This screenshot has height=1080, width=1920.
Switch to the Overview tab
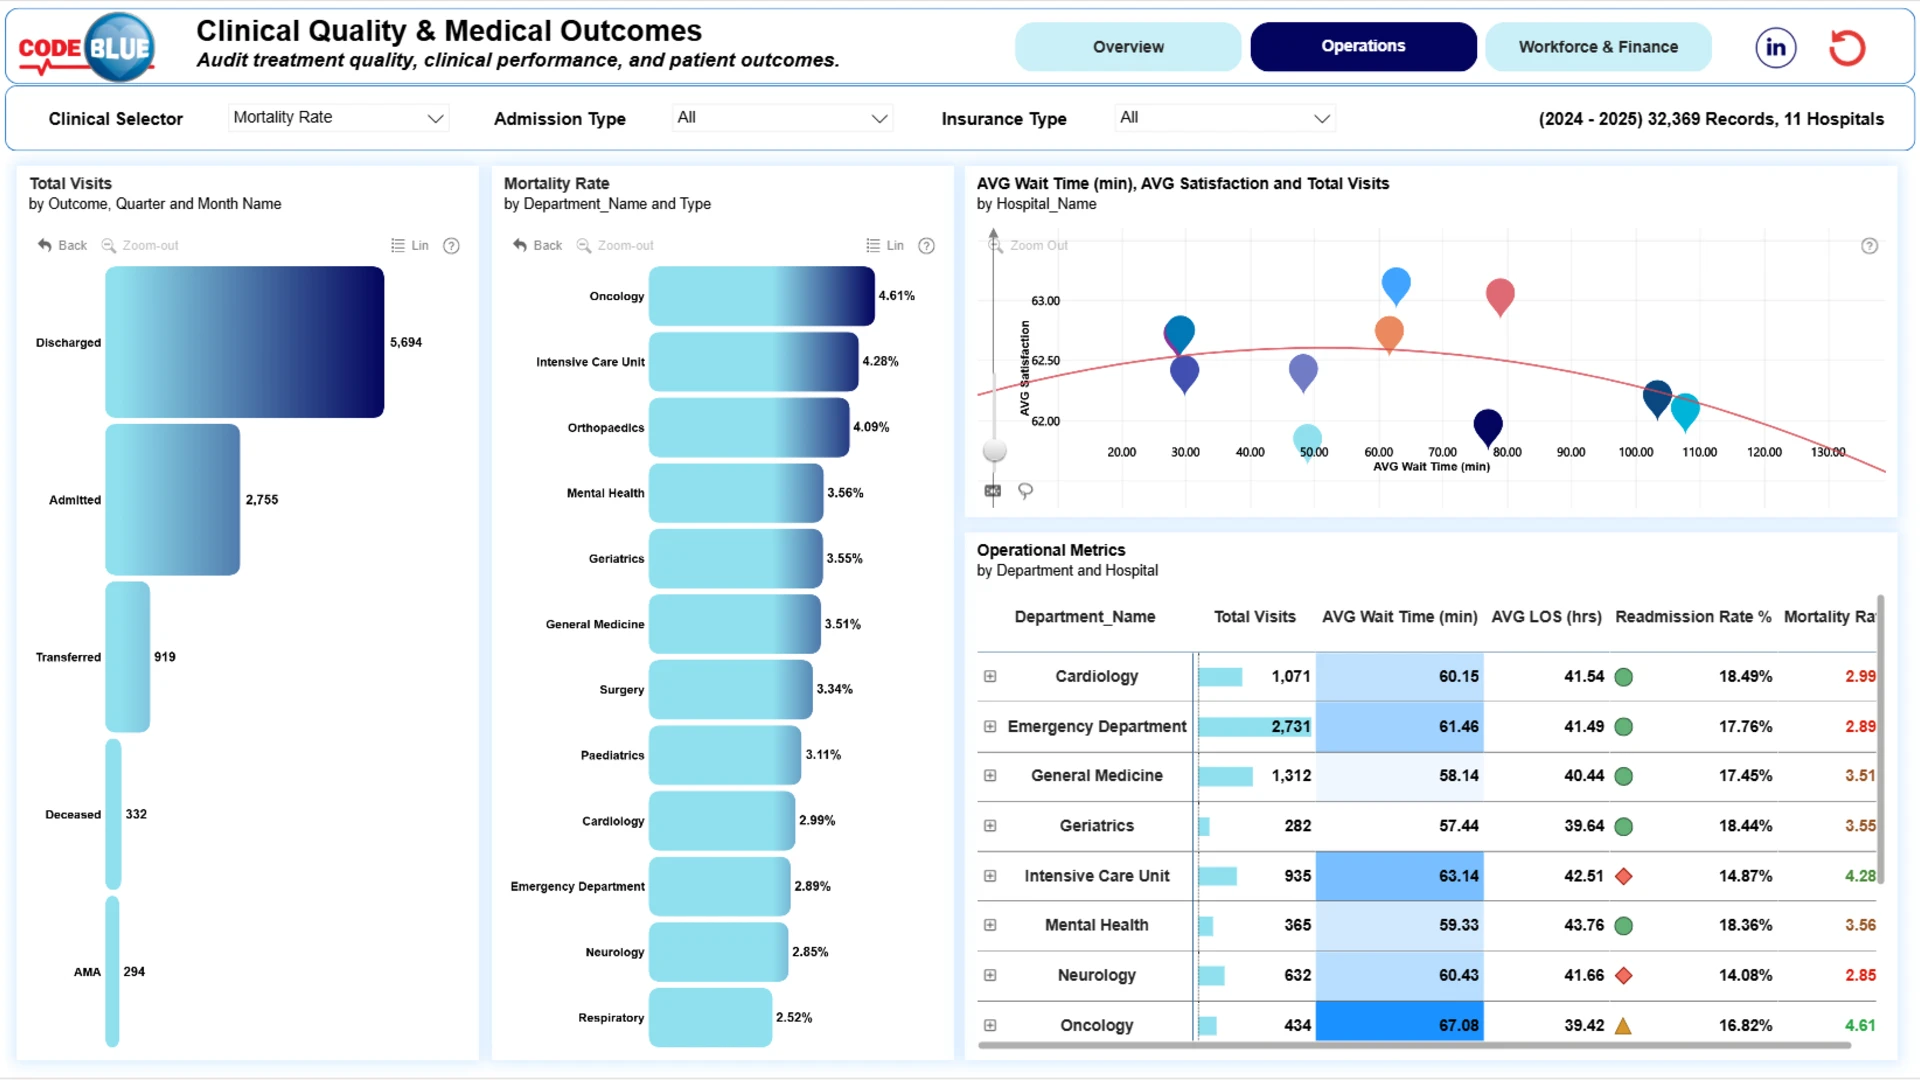point(1128,47)
